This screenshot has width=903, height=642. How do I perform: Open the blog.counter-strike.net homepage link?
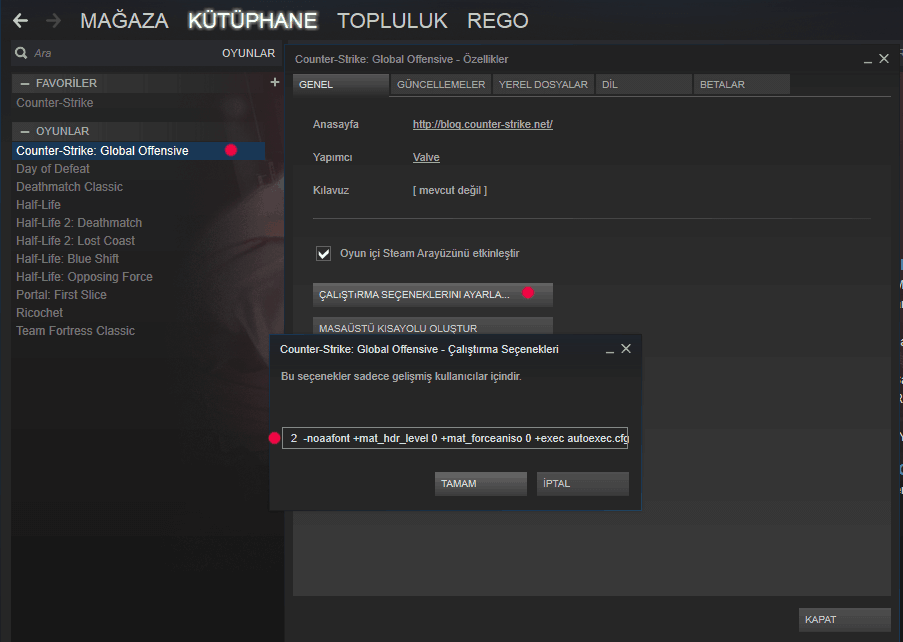tap(483, 124)
